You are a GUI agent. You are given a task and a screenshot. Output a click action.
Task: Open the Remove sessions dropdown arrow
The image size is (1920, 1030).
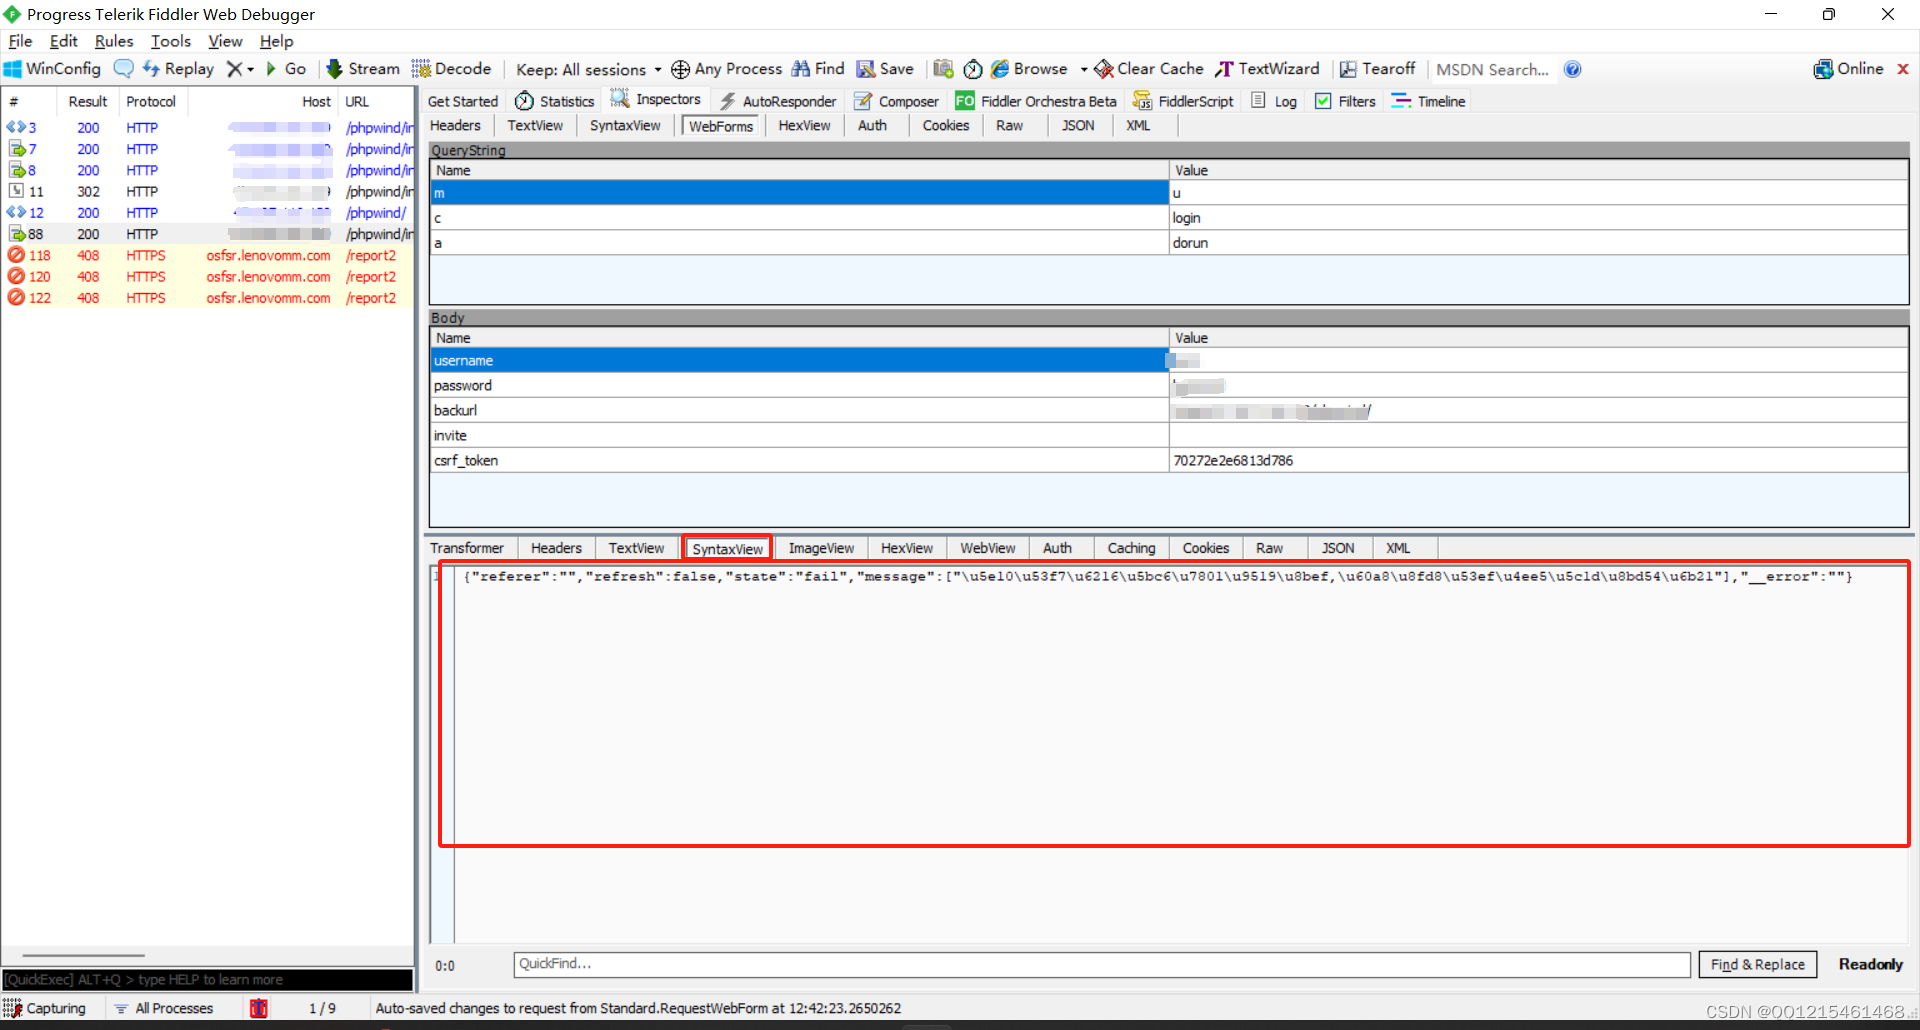tap(251, 69)
